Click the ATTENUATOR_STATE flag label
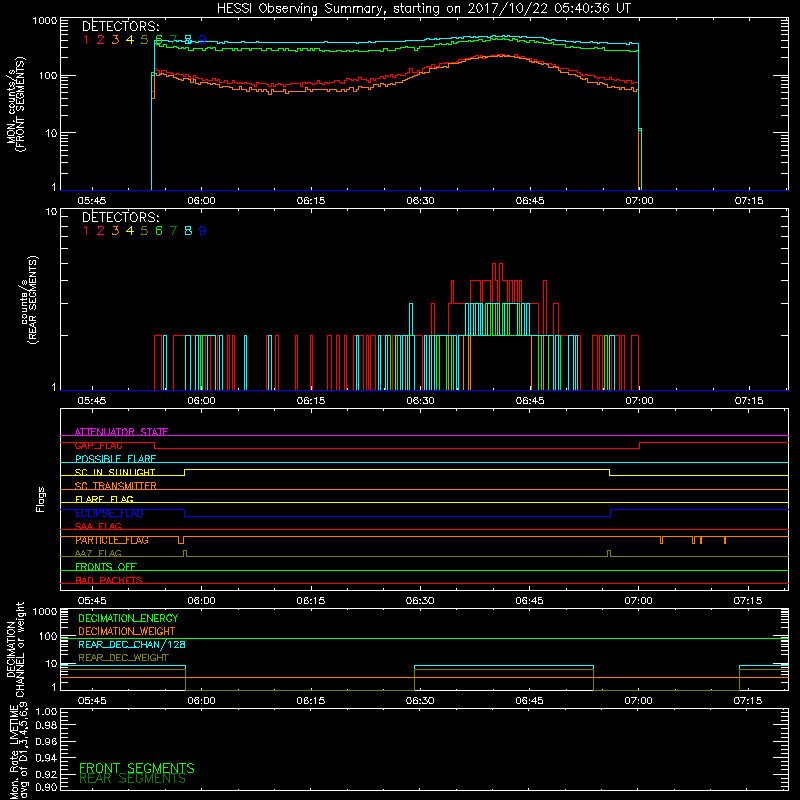Screen dimensions: 800x800 (121, 432)
